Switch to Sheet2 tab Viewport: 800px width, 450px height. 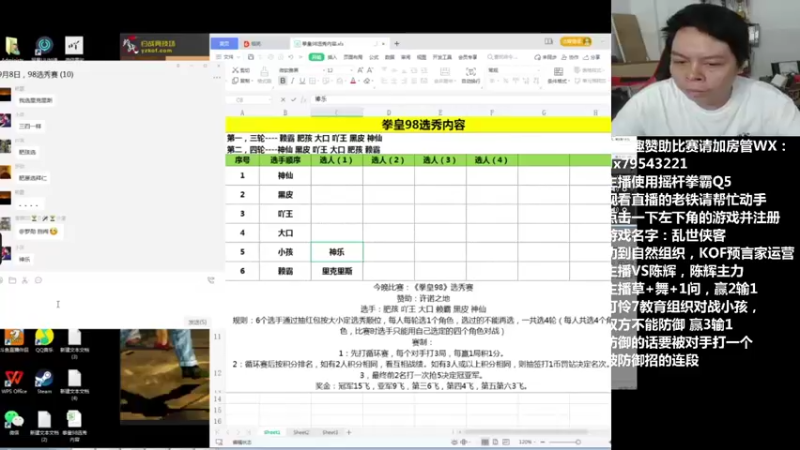pos(301,433)
